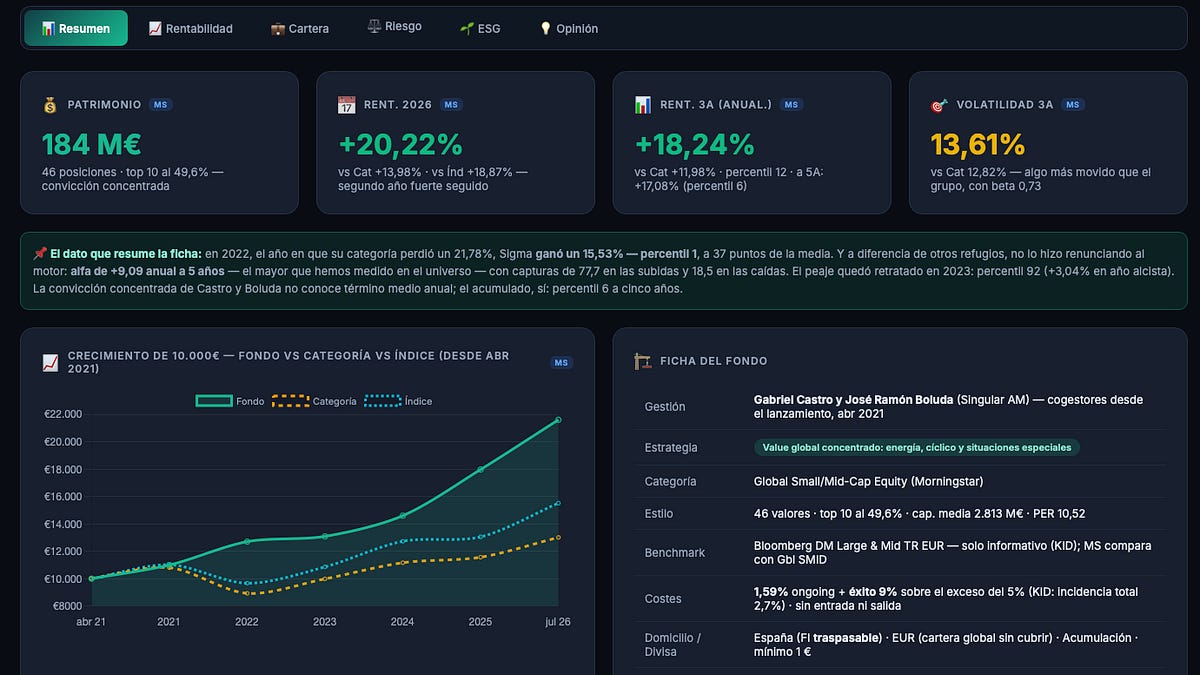This screenshot has width=1200, height=675.
Task: Select the Riesgo tab
Action: pyautogui.click(x=394, y=28)
